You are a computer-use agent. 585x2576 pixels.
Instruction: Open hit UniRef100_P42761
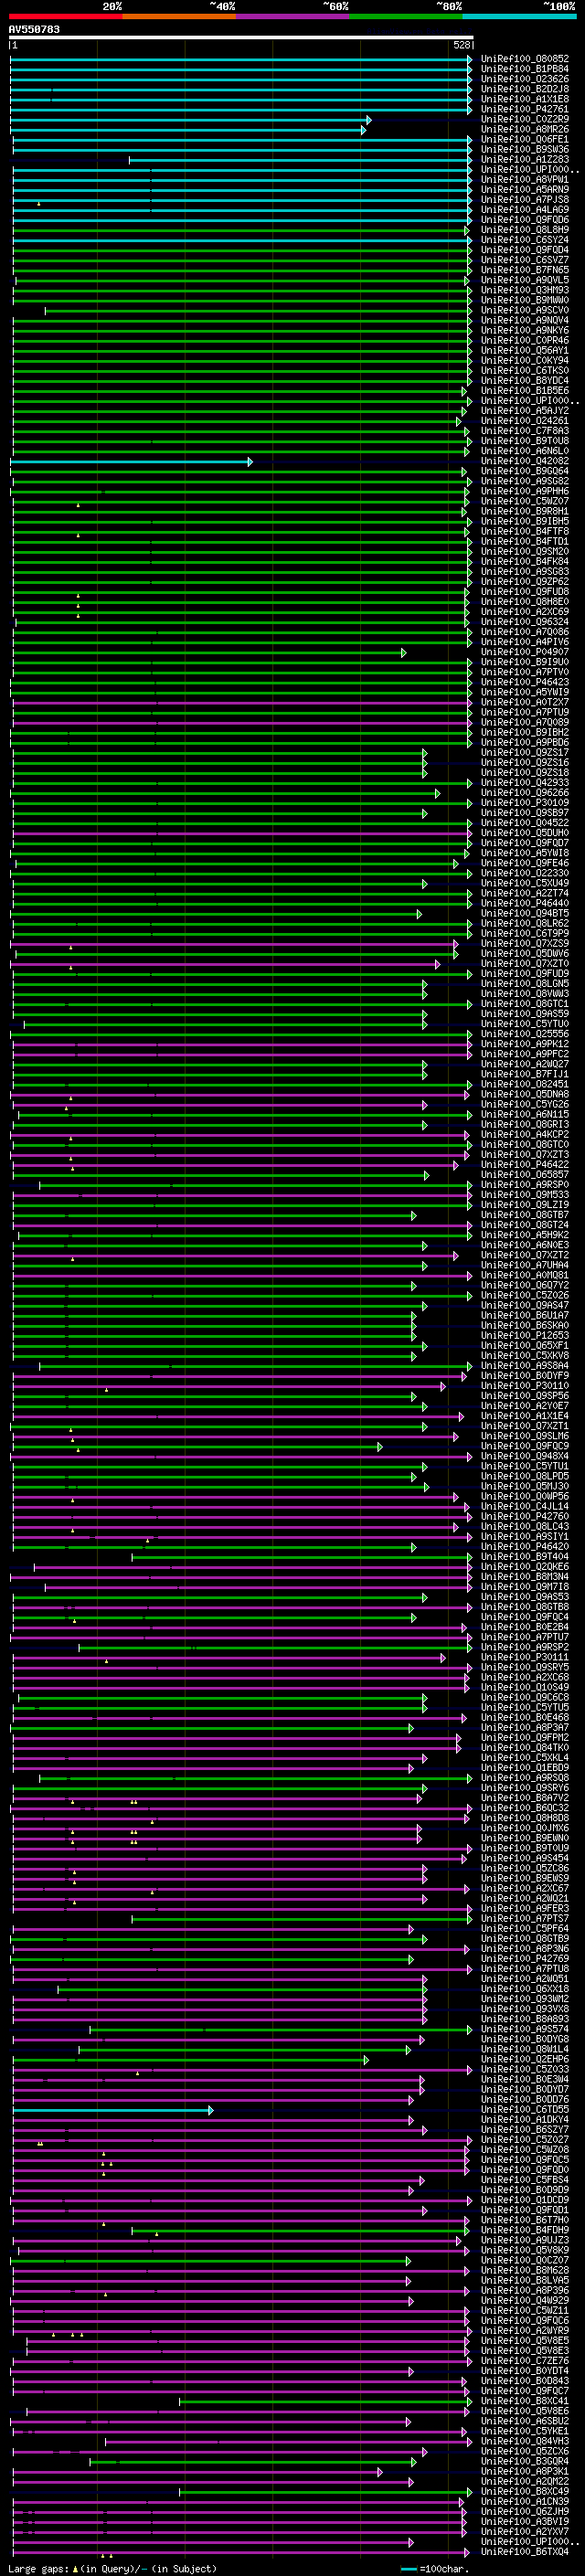(x=525, y=109)
